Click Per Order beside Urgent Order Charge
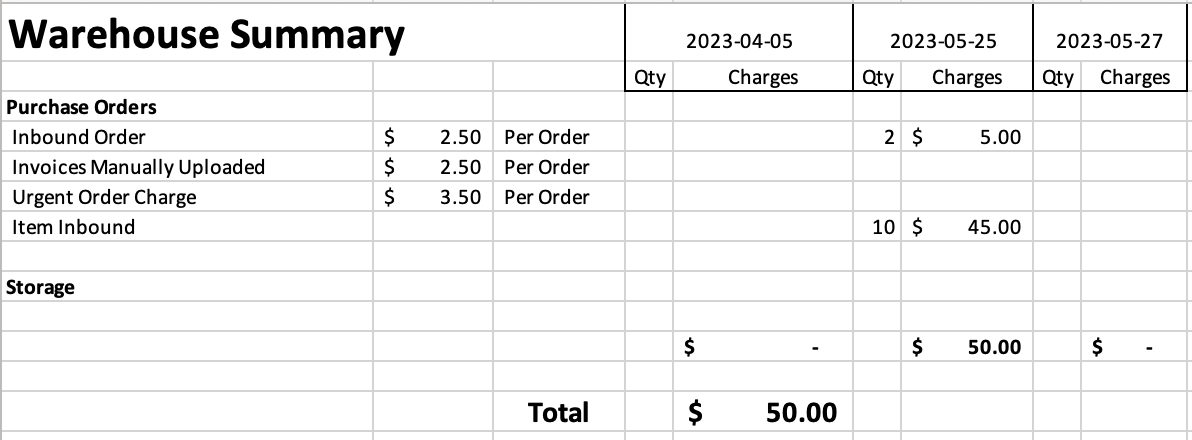1192x440 pixels. (547, 197)
